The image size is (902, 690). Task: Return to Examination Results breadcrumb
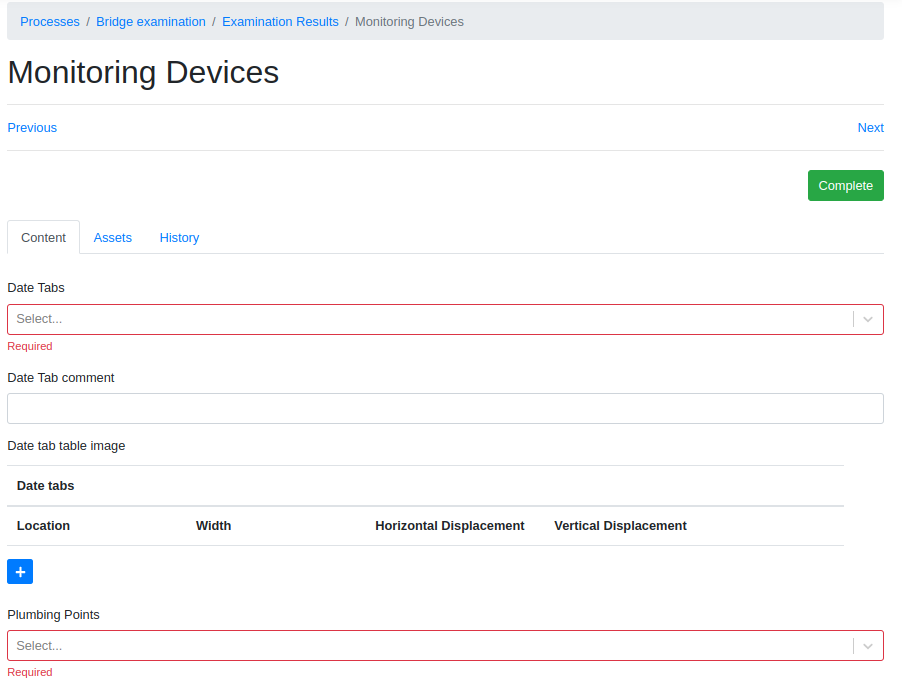[x=280, y=22]
